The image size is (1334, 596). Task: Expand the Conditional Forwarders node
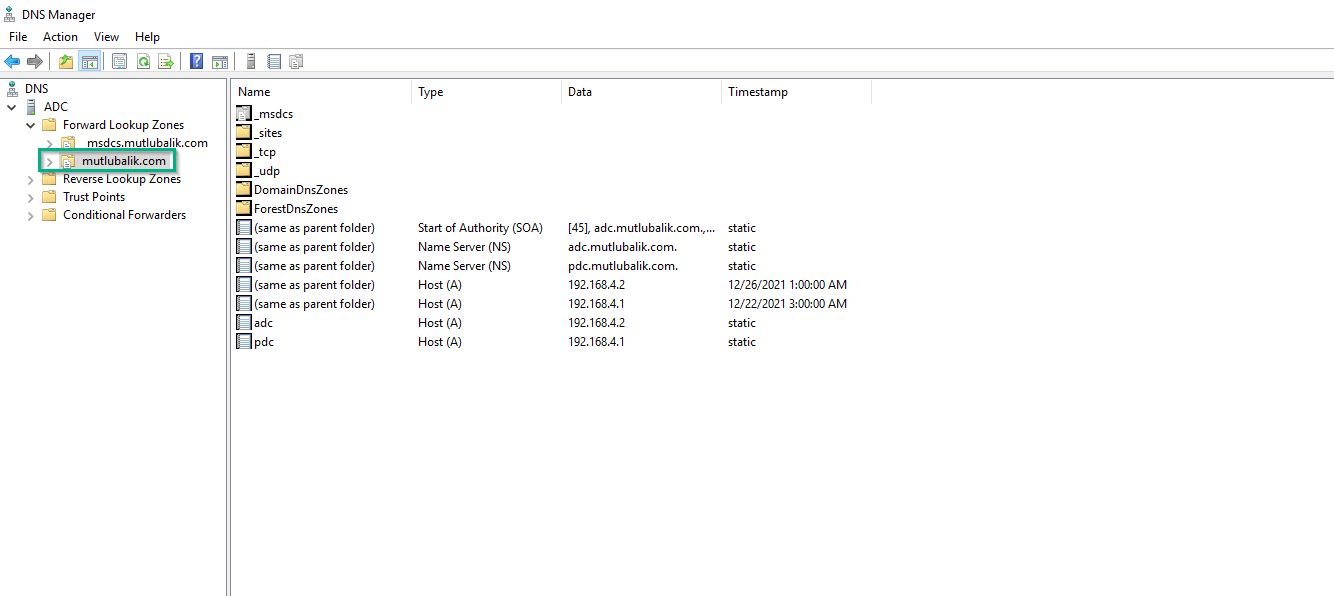tap(29, 214)
